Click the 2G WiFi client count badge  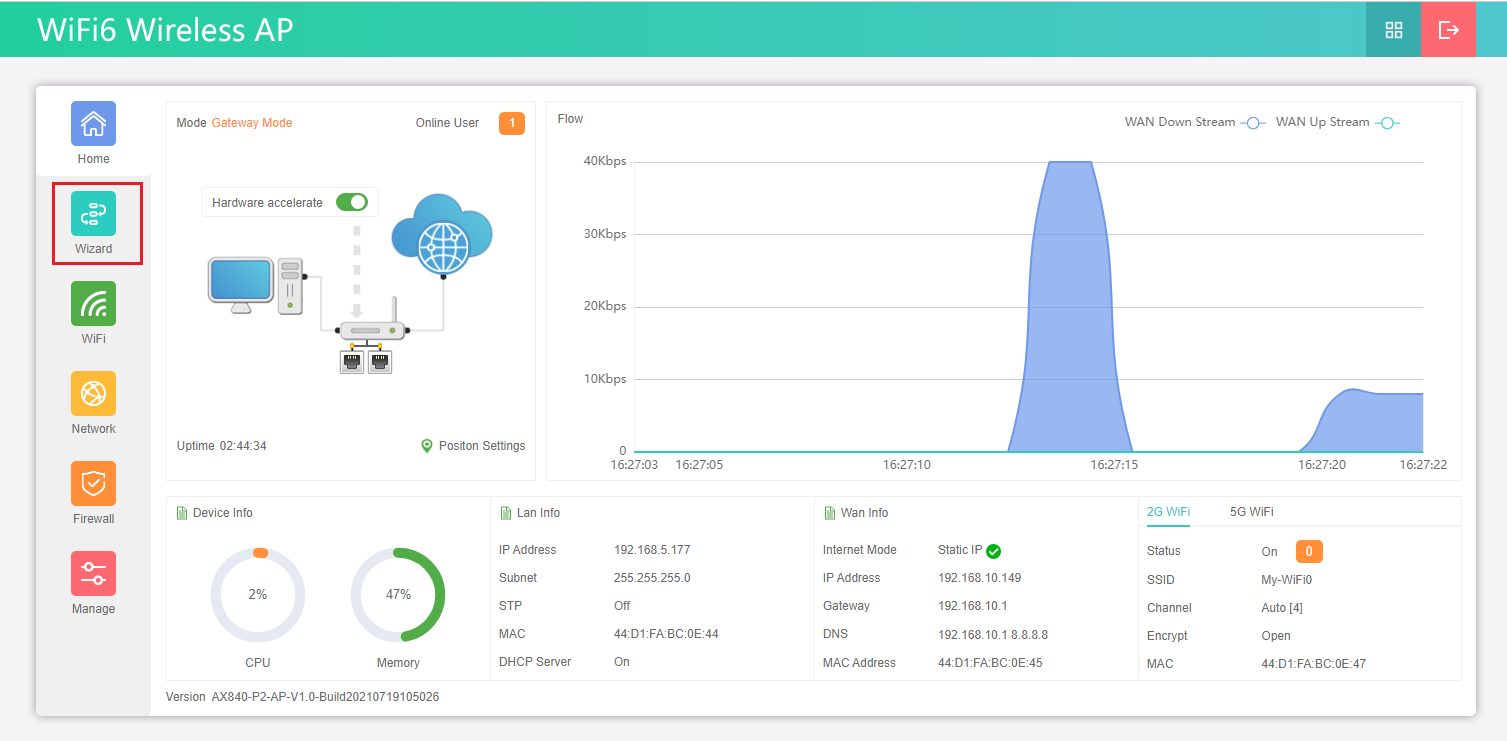(x=1309, y=551)
